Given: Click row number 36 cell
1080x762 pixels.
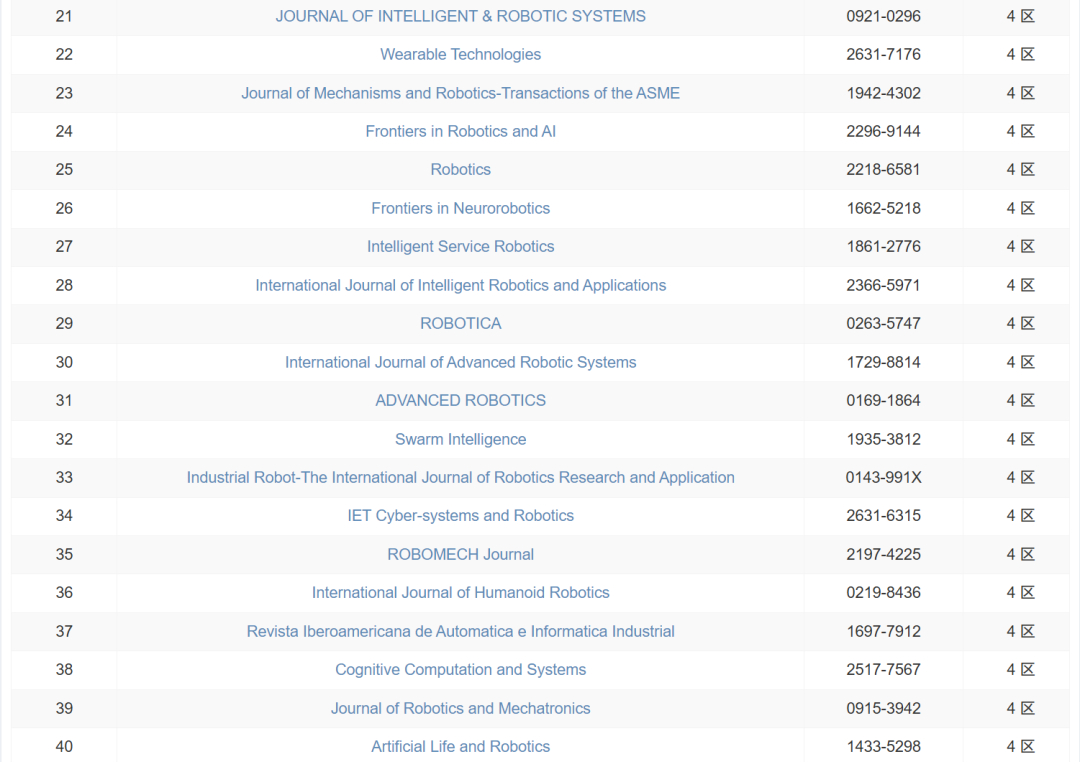Looking at the screenshot, I should [64, 593].
